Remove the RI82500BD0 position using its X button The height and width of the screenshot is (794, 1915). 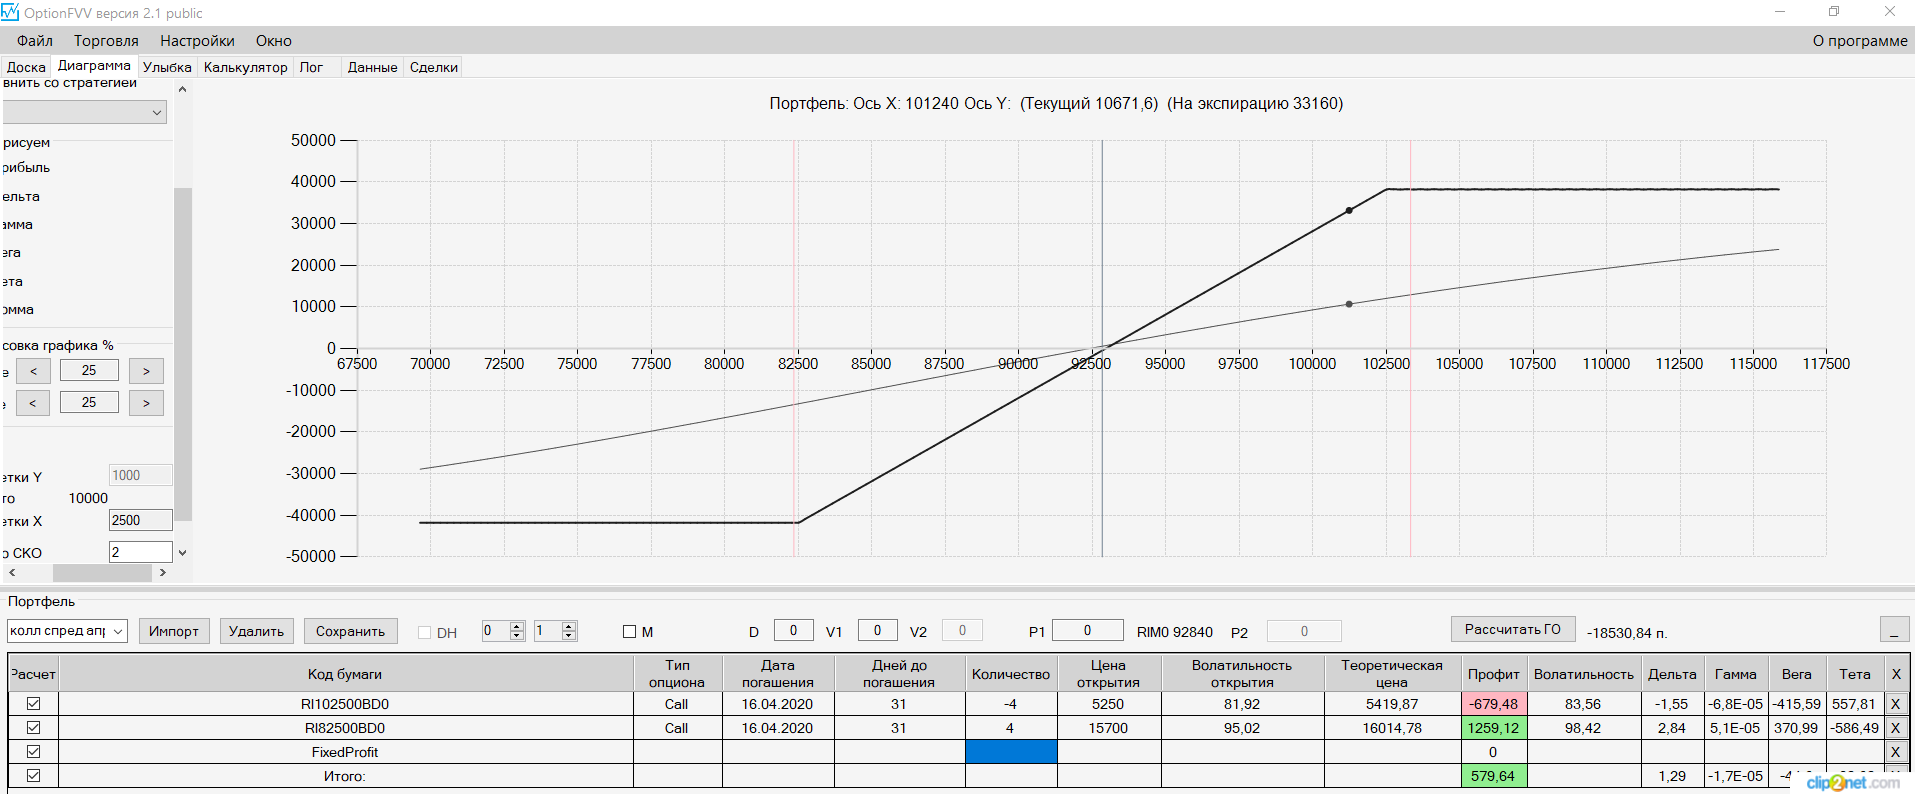coord(1895,728)
